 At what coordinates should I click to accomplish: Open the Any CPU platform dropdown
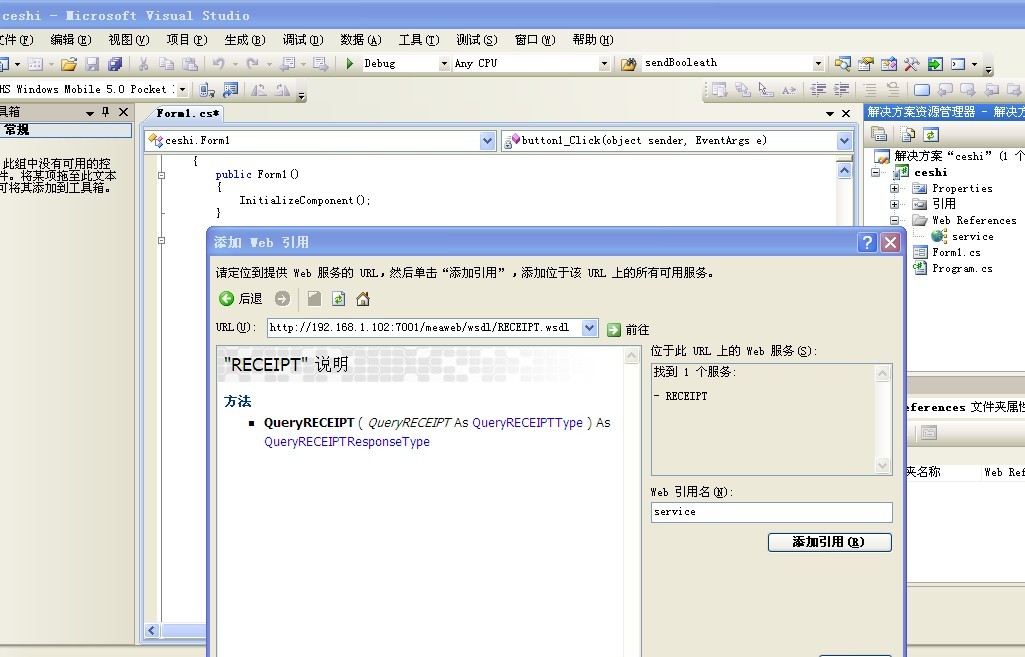click(604, 63)
